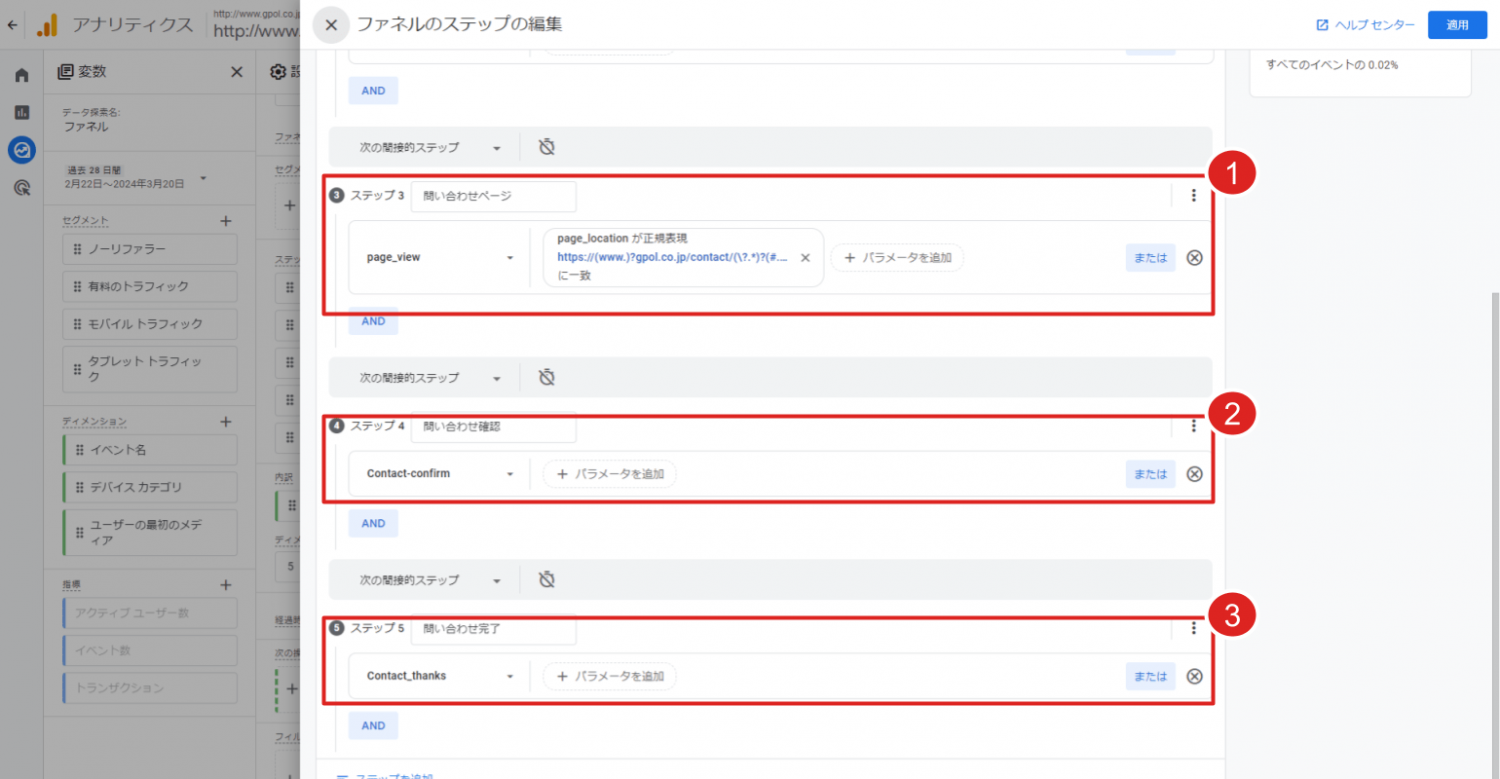Click the または button in step 4
Image resolution: width=1500 pixels, height=779 pixels.
(1150, 474)
